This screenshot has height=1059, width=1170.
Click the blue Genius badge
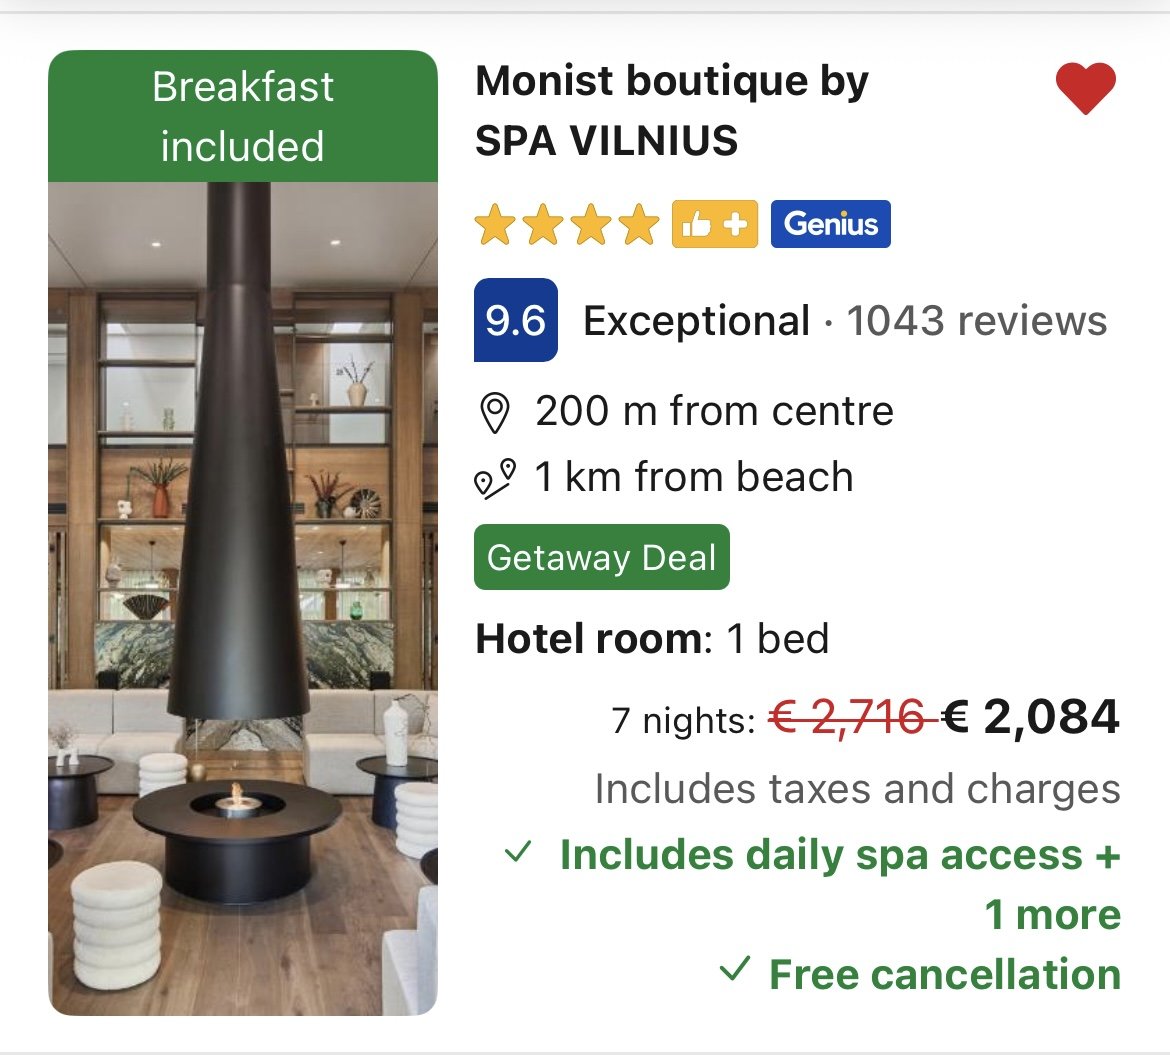click(830, 224)
